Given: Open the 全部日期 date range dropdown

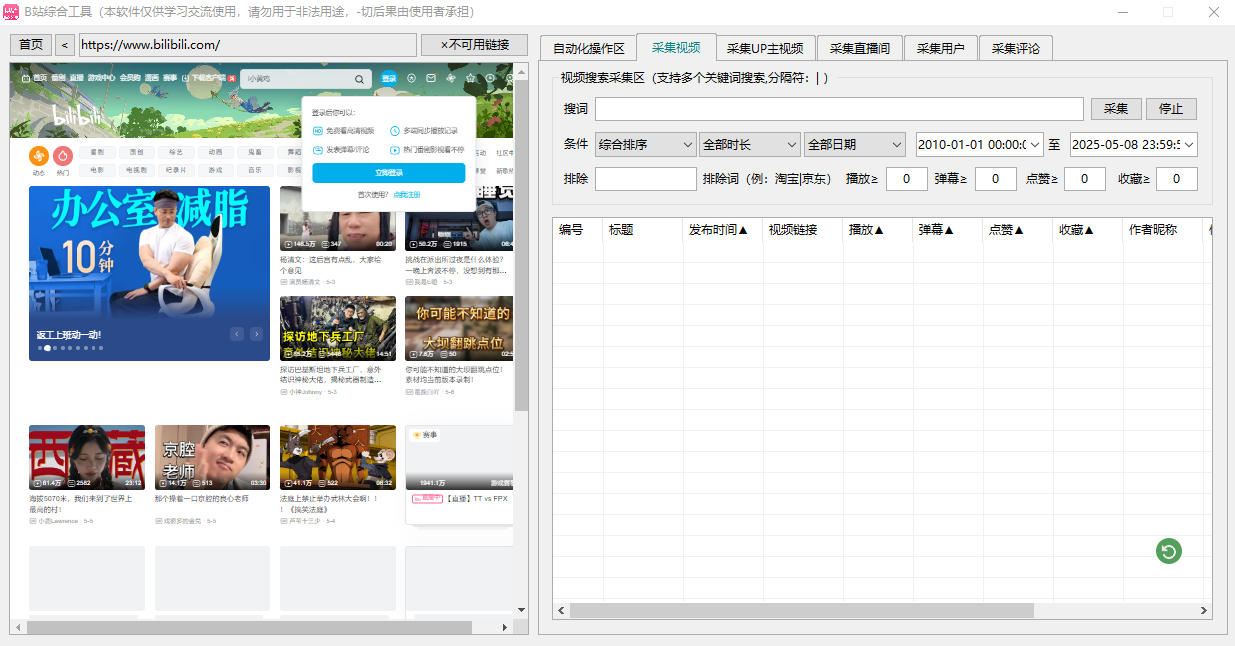Looking at the screenshot, I should pos(854,144).
